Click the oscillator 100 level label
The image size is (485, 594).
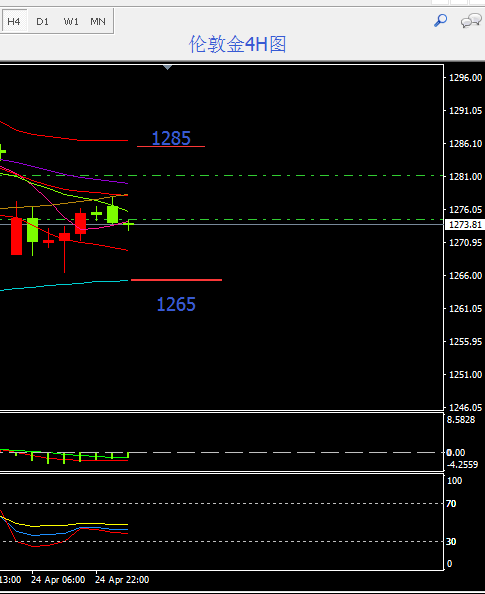(x=454, y=481)
